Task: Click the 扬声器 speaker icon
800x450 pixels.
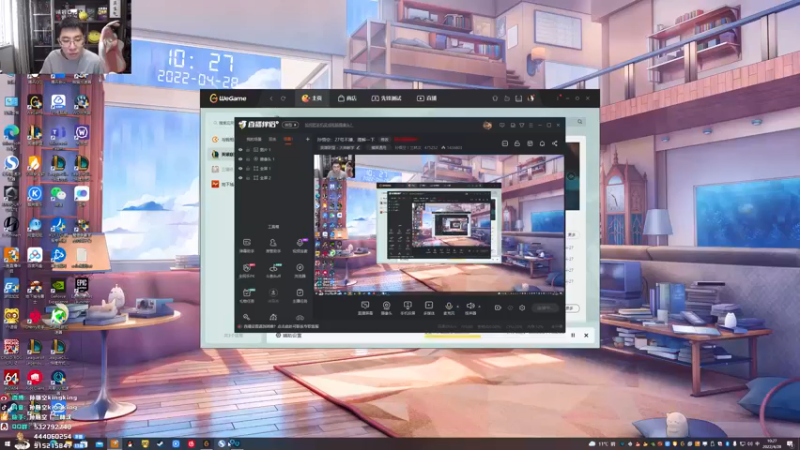Action: point(470,308)
